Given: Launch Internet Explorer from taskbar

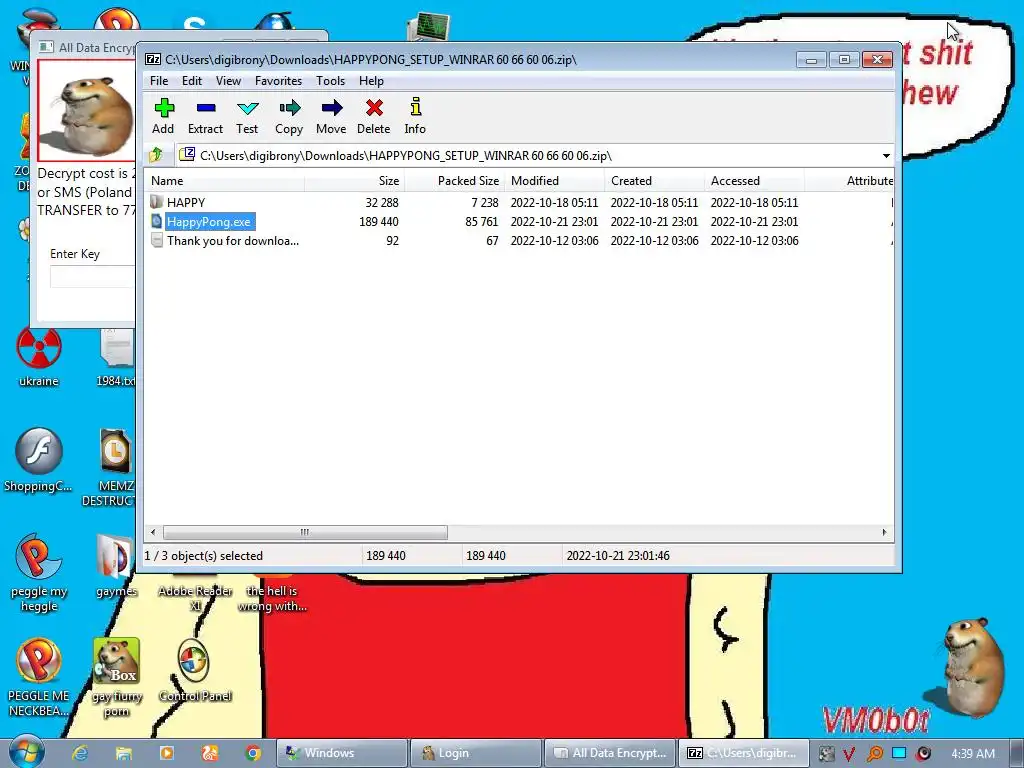Looking at the screenshot, I should (80, 753).
